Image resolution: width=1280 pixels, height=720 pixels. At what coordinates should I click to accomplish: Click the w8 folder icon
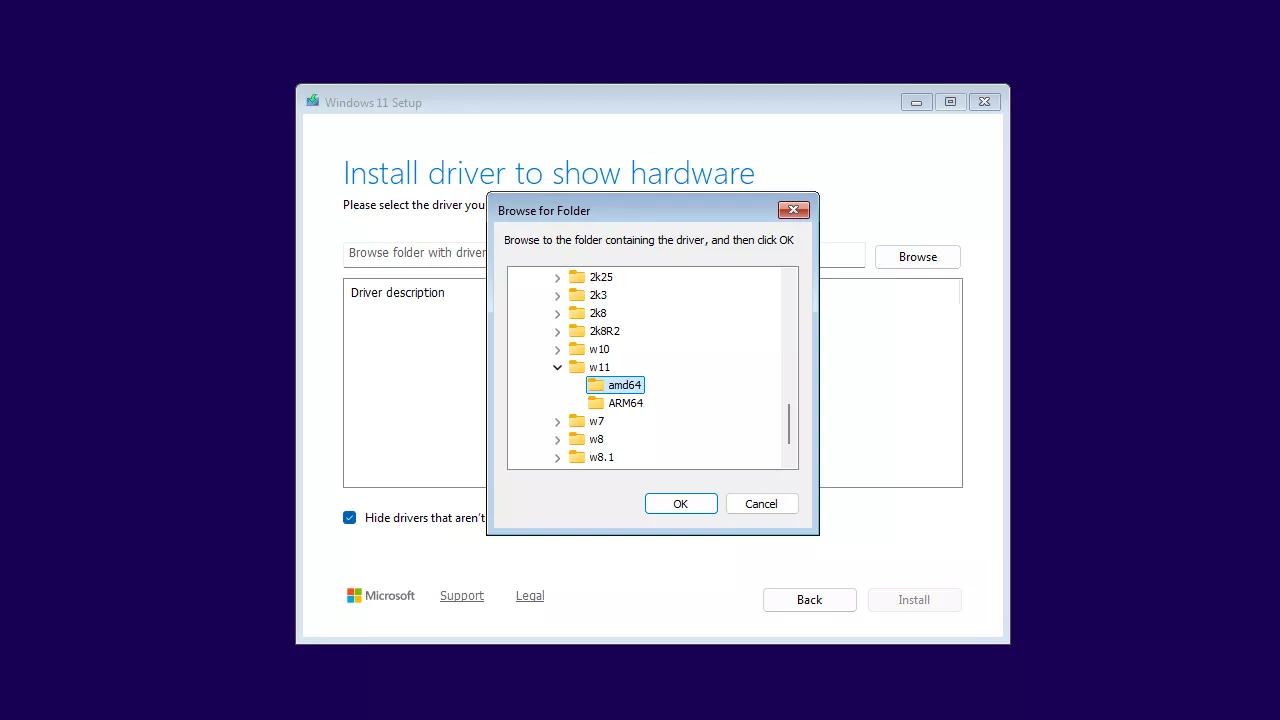pos(577,439)
